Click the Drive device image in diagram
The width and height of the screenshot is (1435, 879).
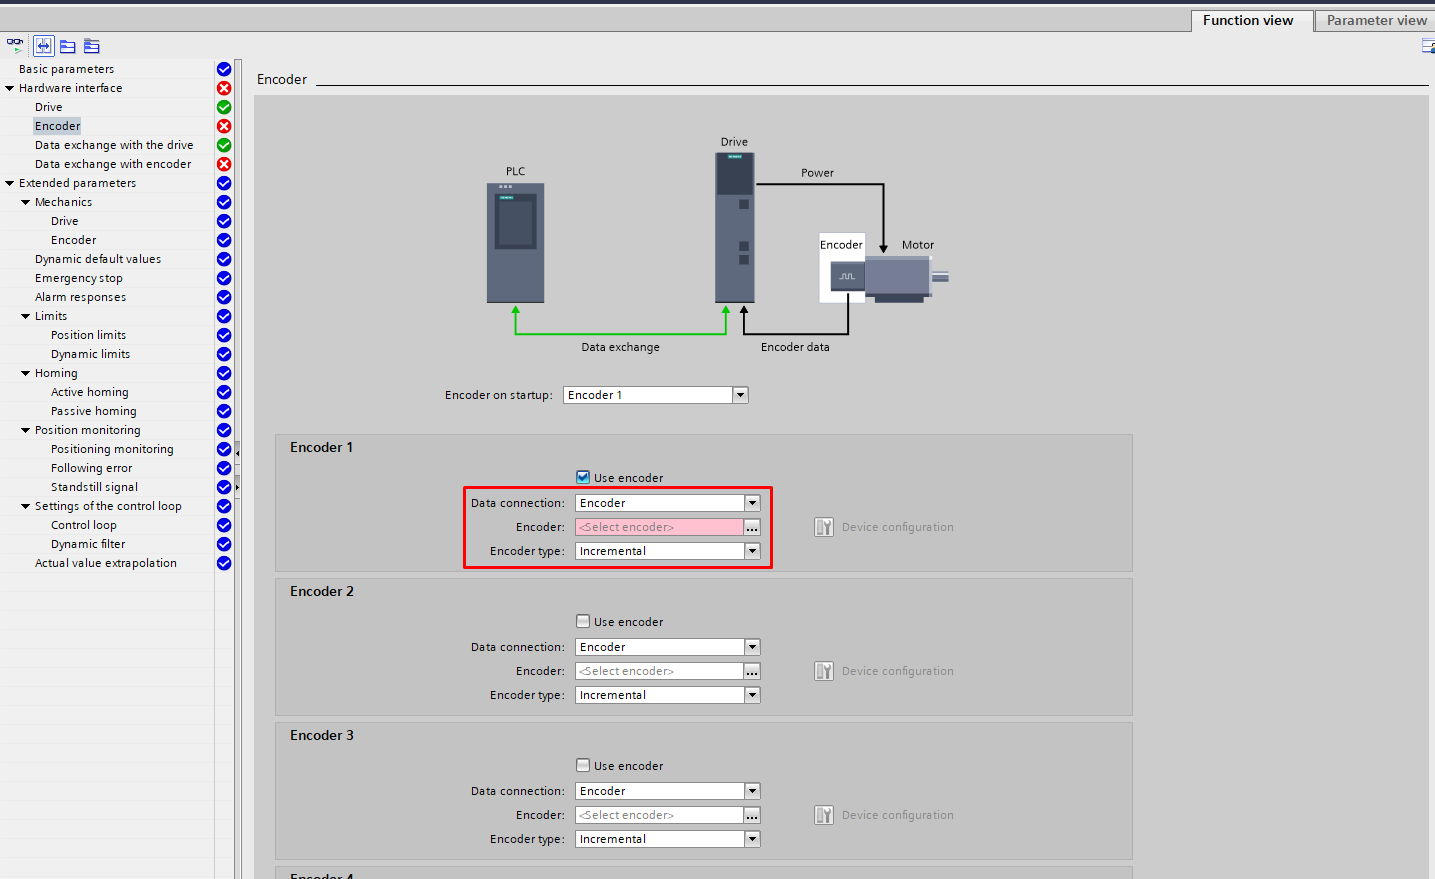coord(735,227)
